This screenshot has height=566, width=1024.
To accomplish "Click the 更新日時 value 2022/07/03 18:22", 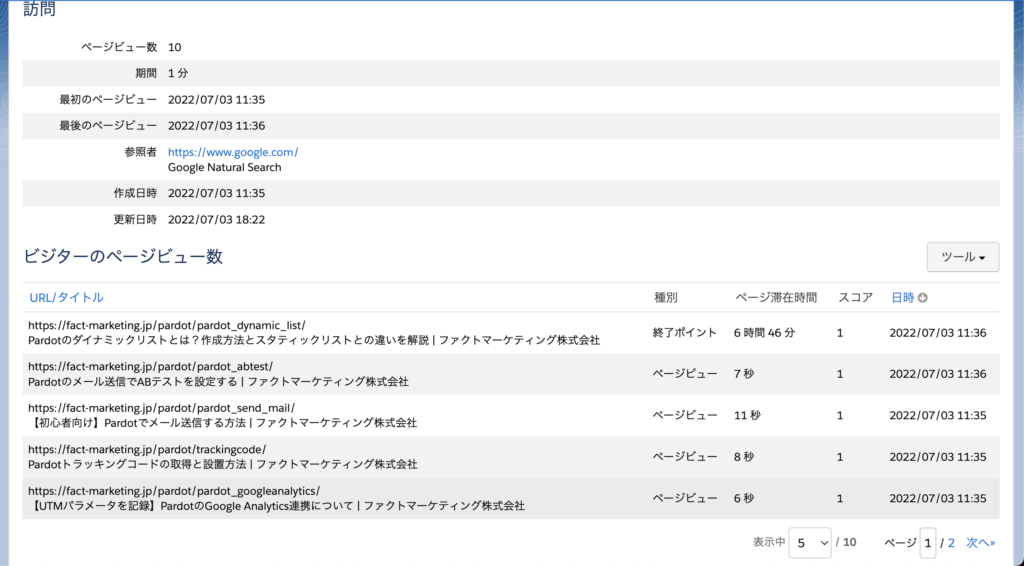I will (x=216, y=219).
